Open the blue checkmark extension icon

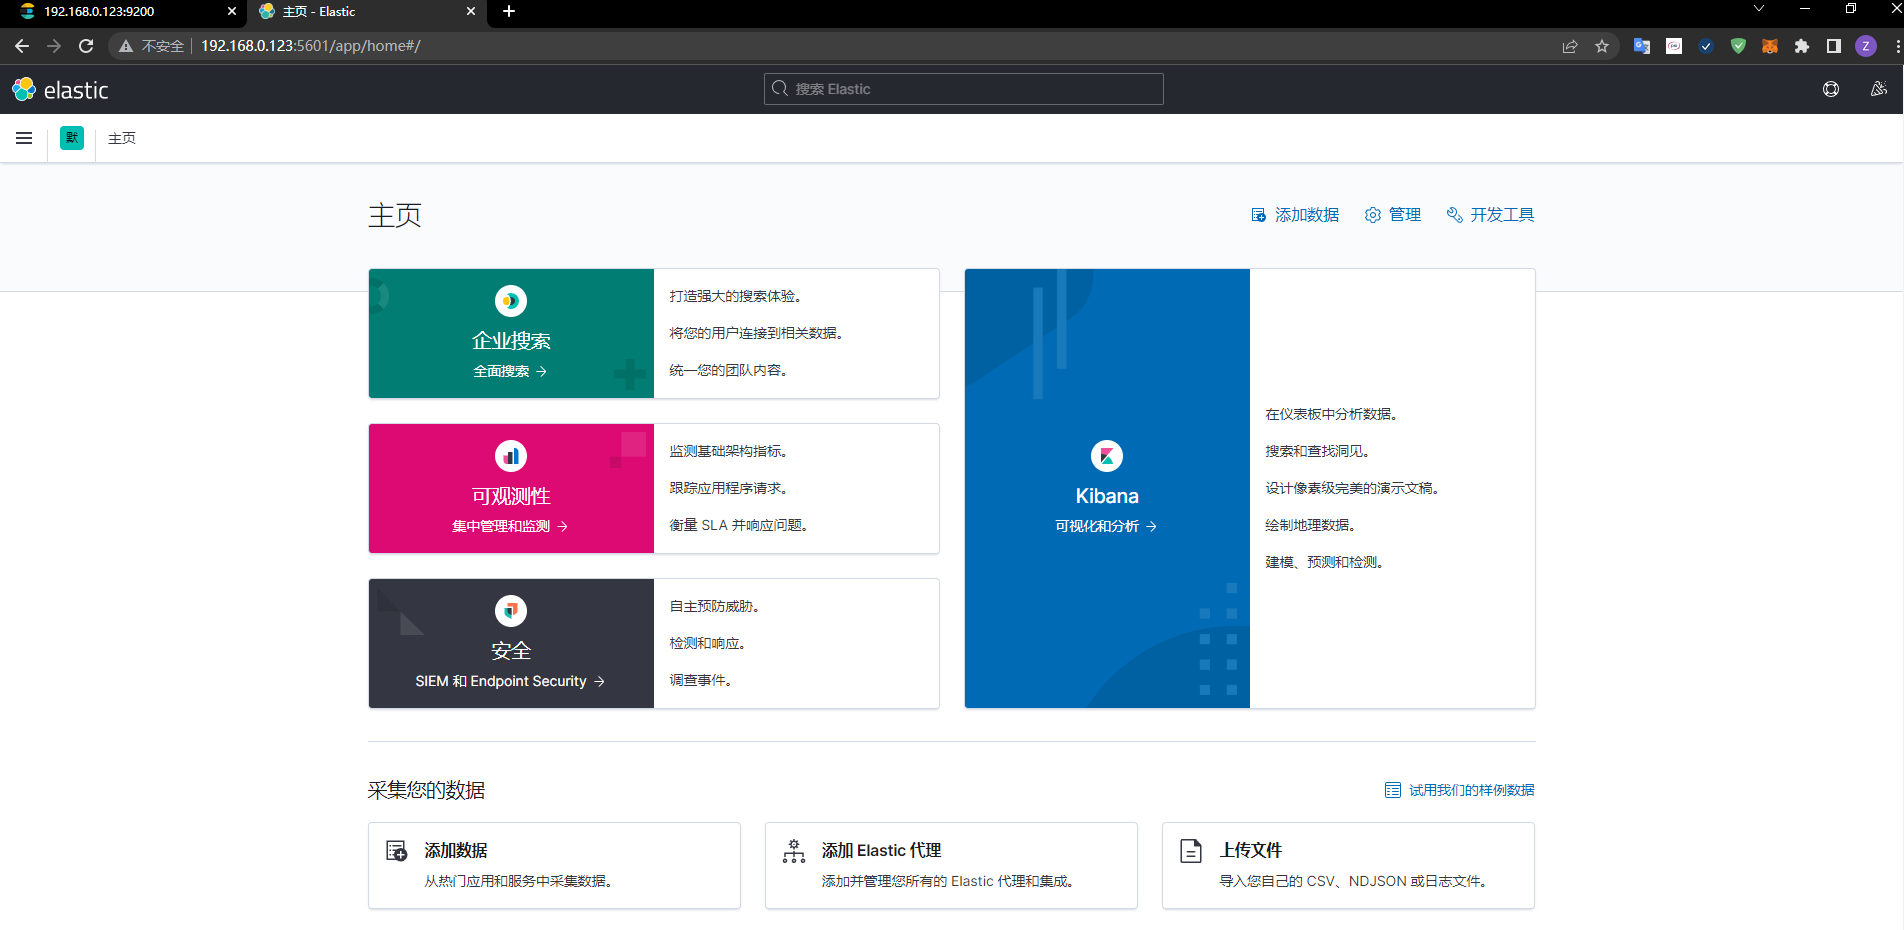[x=1706, y=46]
